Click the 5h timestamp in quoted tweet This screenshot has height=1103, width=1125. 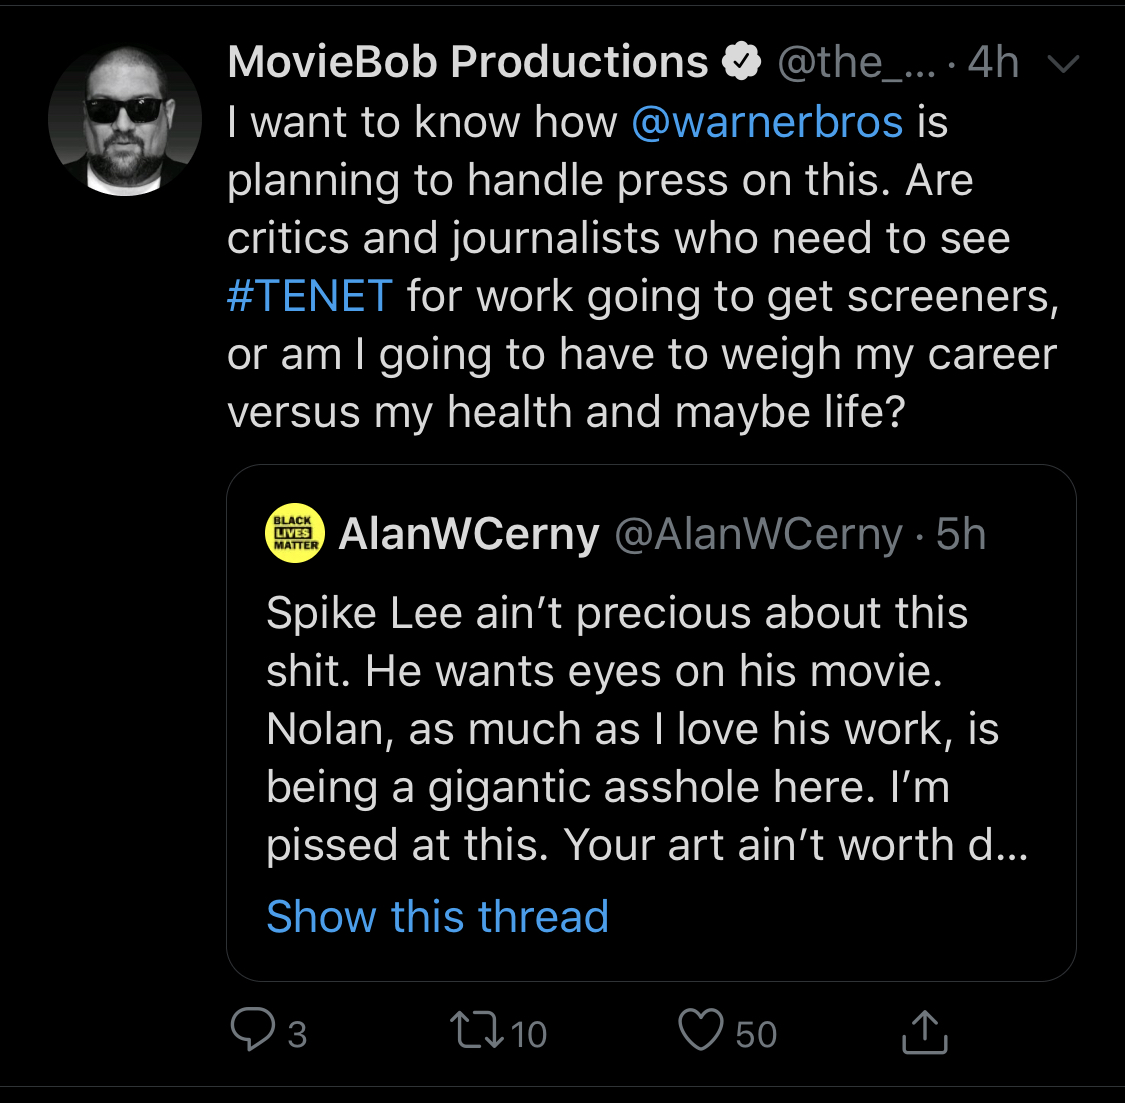961,534
